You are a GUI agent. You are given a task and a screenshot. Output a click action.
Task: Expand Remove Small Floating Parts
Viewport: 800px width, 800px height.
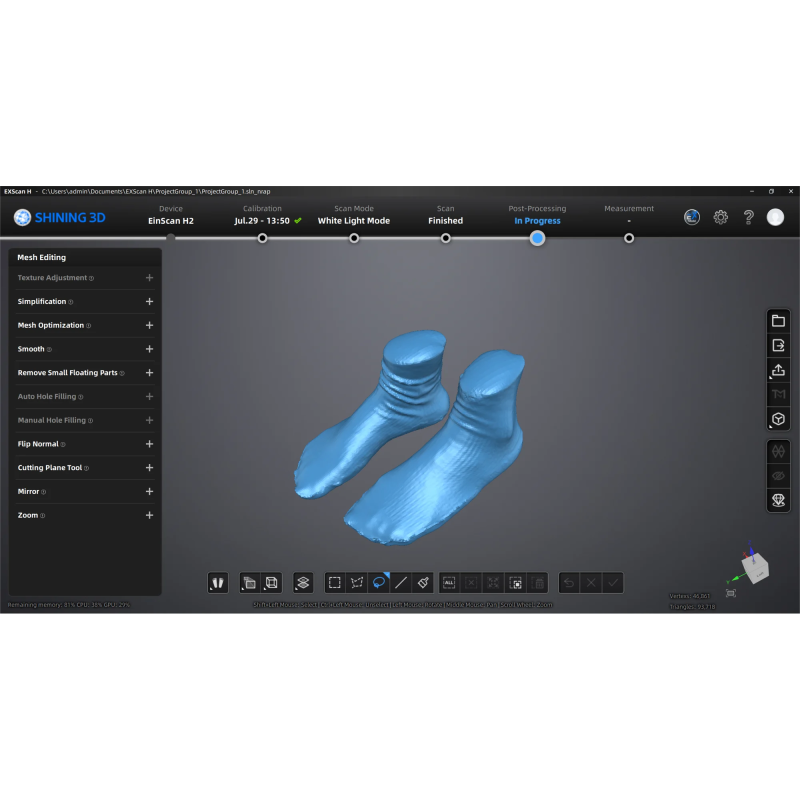149,372
